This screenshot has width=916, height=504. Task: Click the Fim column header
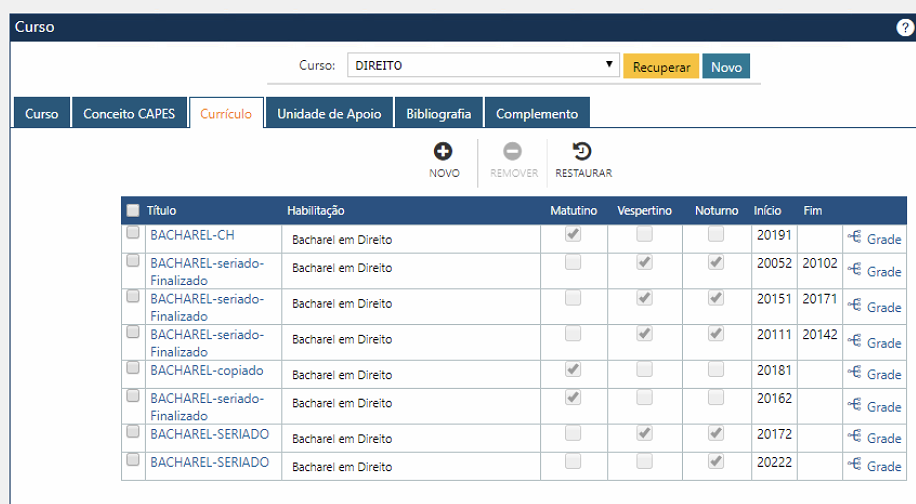813,210
